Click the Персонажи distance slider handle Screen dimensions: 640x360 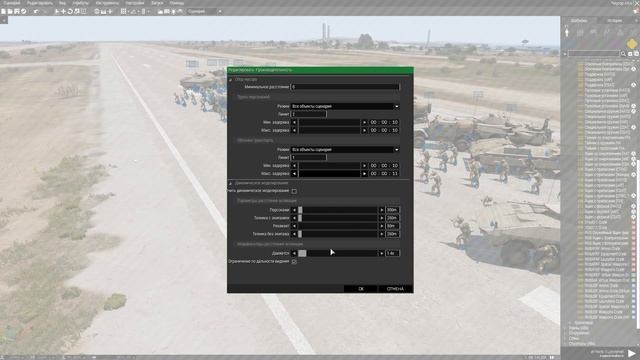(300, 210)
